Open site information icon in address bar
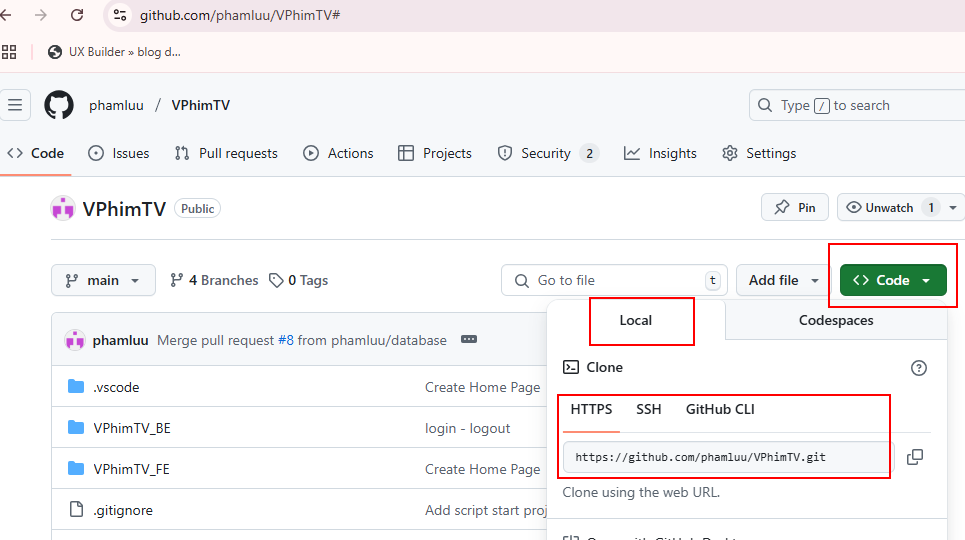This screenshot has width=965, height=540. [x=120, y=15]
